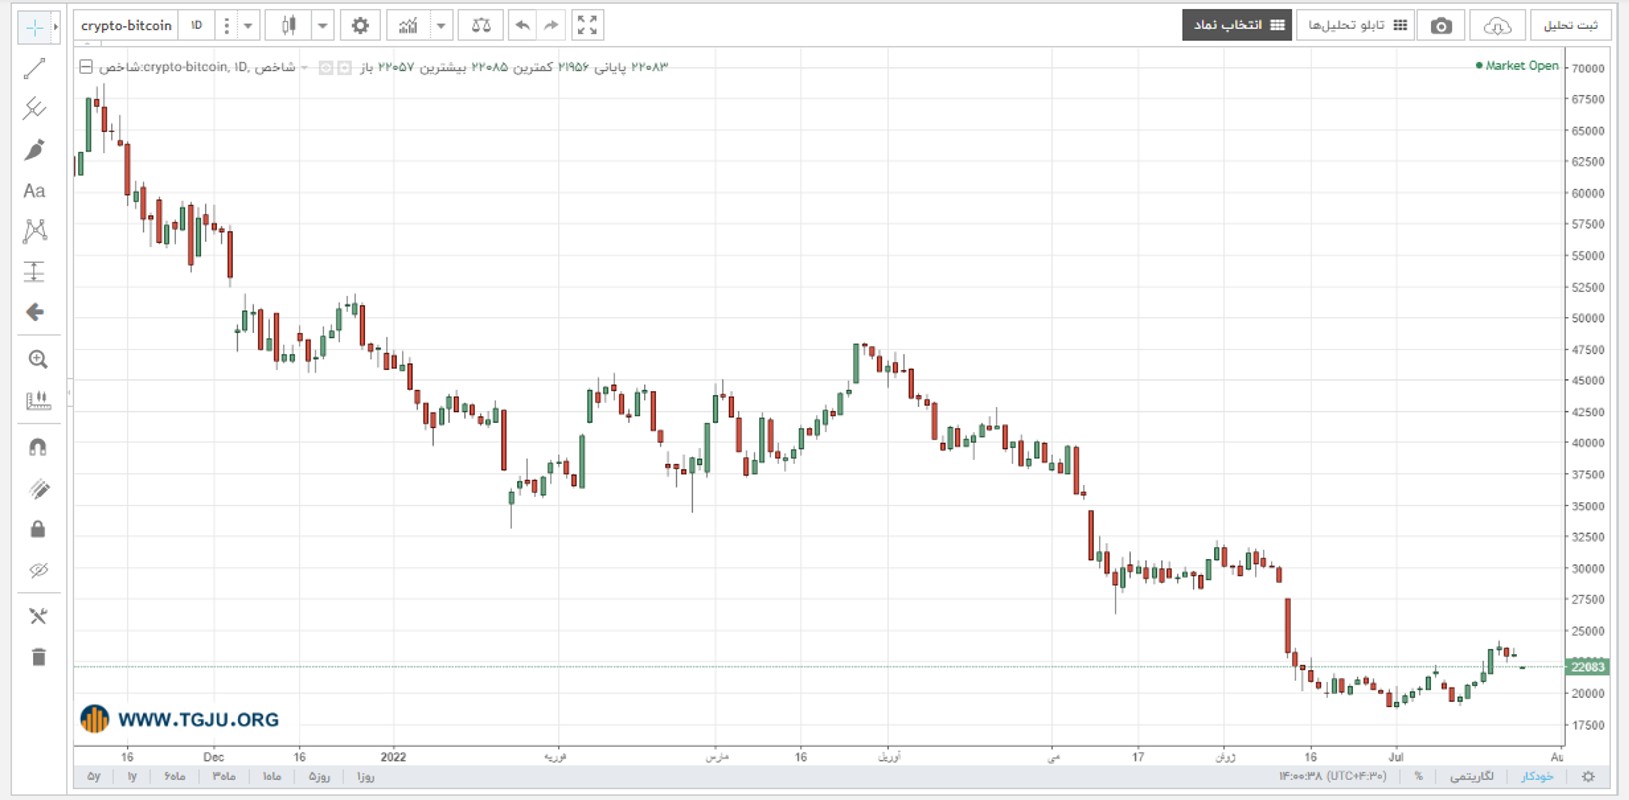Image resolution: width=1629 pixels, height=800 pixels.
Task: Select the trend line drawing tool
Action: coord(35,68)
